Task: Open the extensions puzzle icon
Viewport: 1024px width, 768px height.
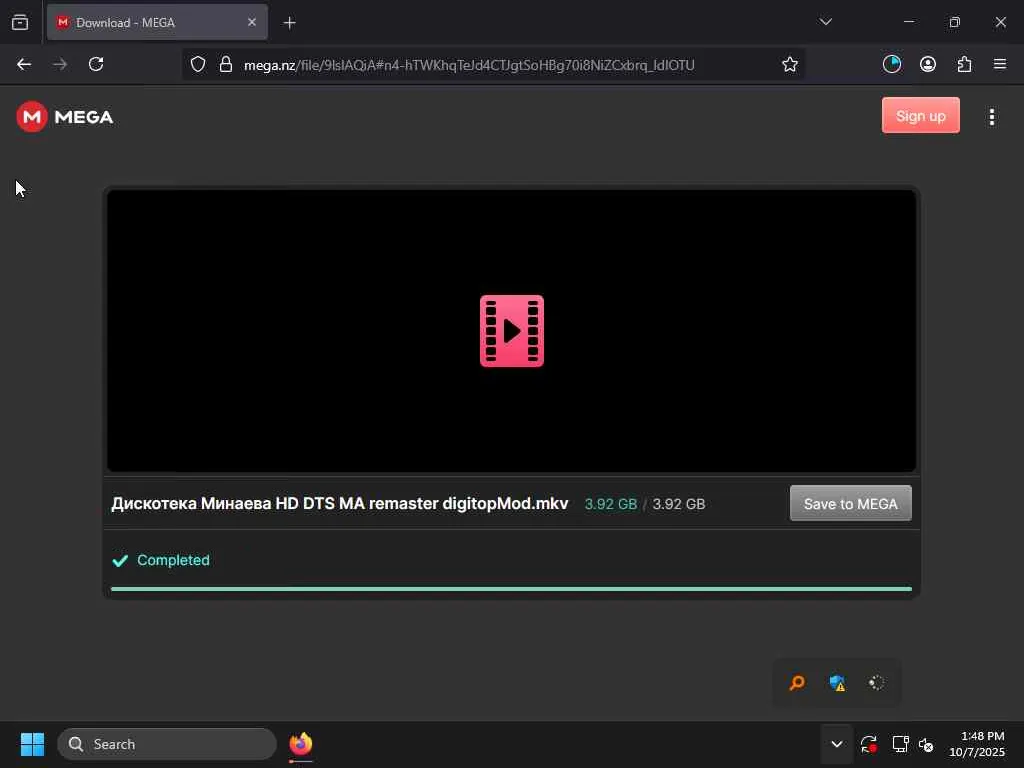Action: 964,64
